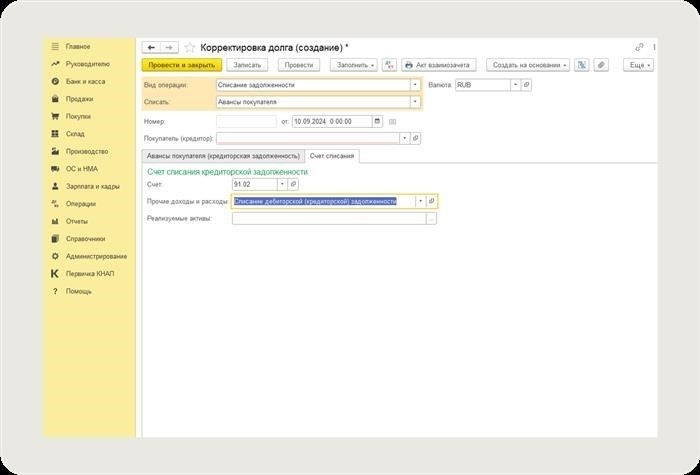Click the Зарплата и кадры person icon
Viewport: 700px width, 475px height.
click(55, 186)
